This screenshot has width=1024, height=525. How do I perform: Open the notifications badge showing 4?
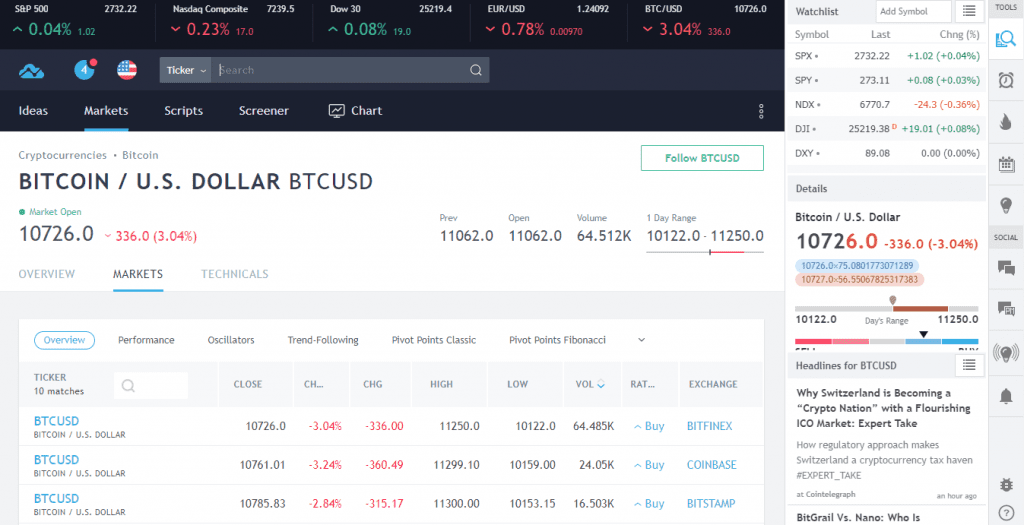tap(85, 69)
